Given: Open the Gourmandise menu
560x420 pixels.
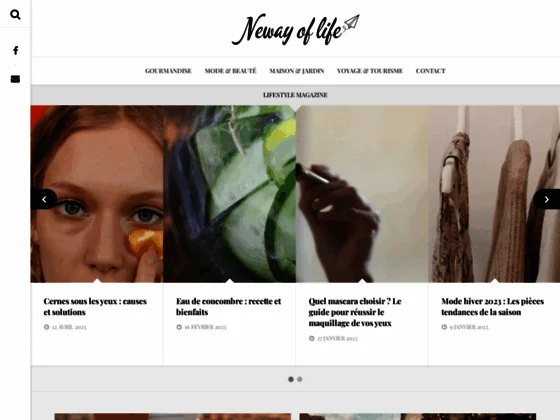Looking at the screenshot, I should coord(168,71).
